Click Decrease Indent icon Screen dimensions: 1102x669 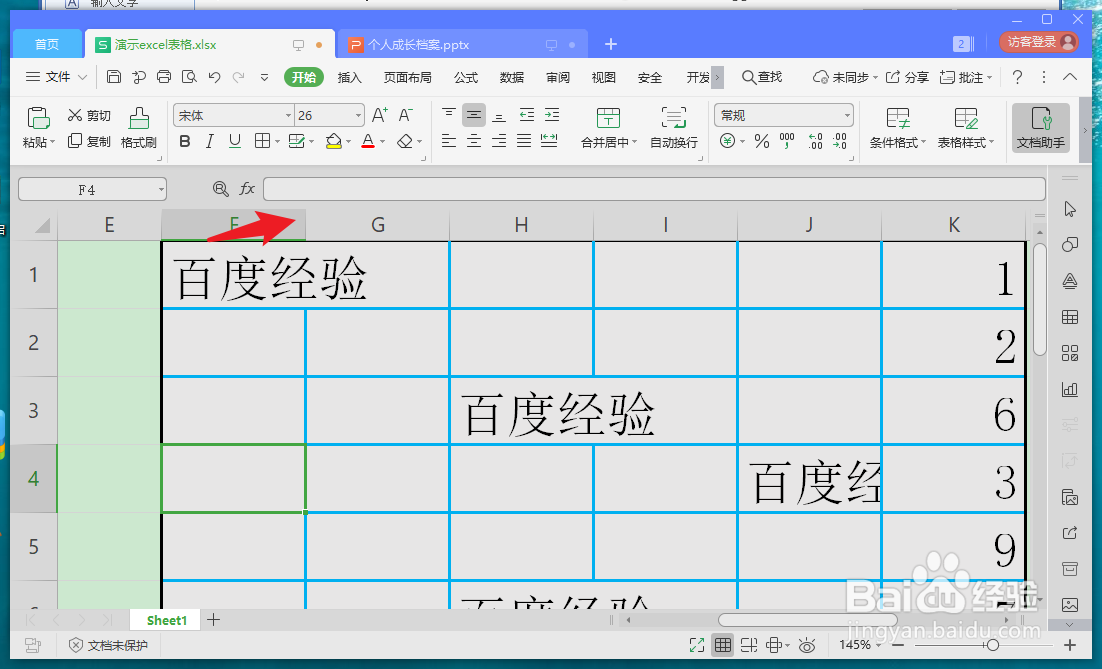(526, 115)
